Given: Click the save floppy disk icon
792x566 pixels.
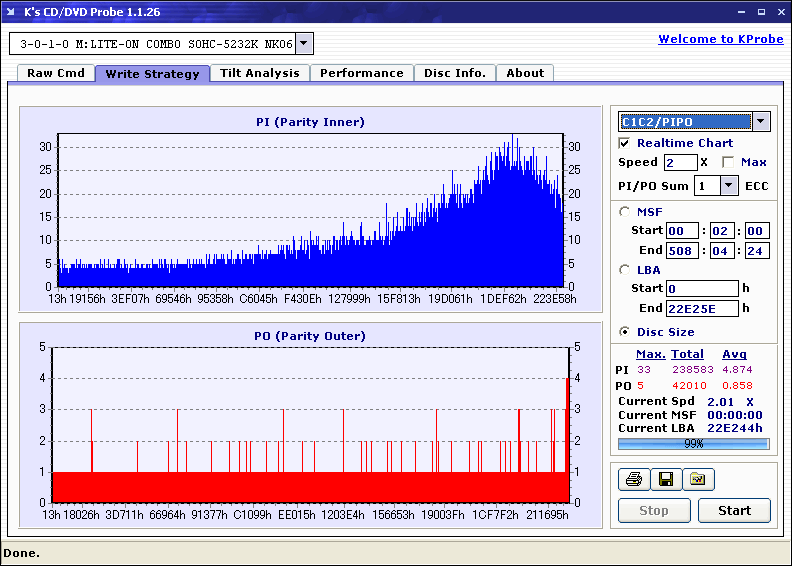Looking at the screenshot, I should (x=665, y=480).
